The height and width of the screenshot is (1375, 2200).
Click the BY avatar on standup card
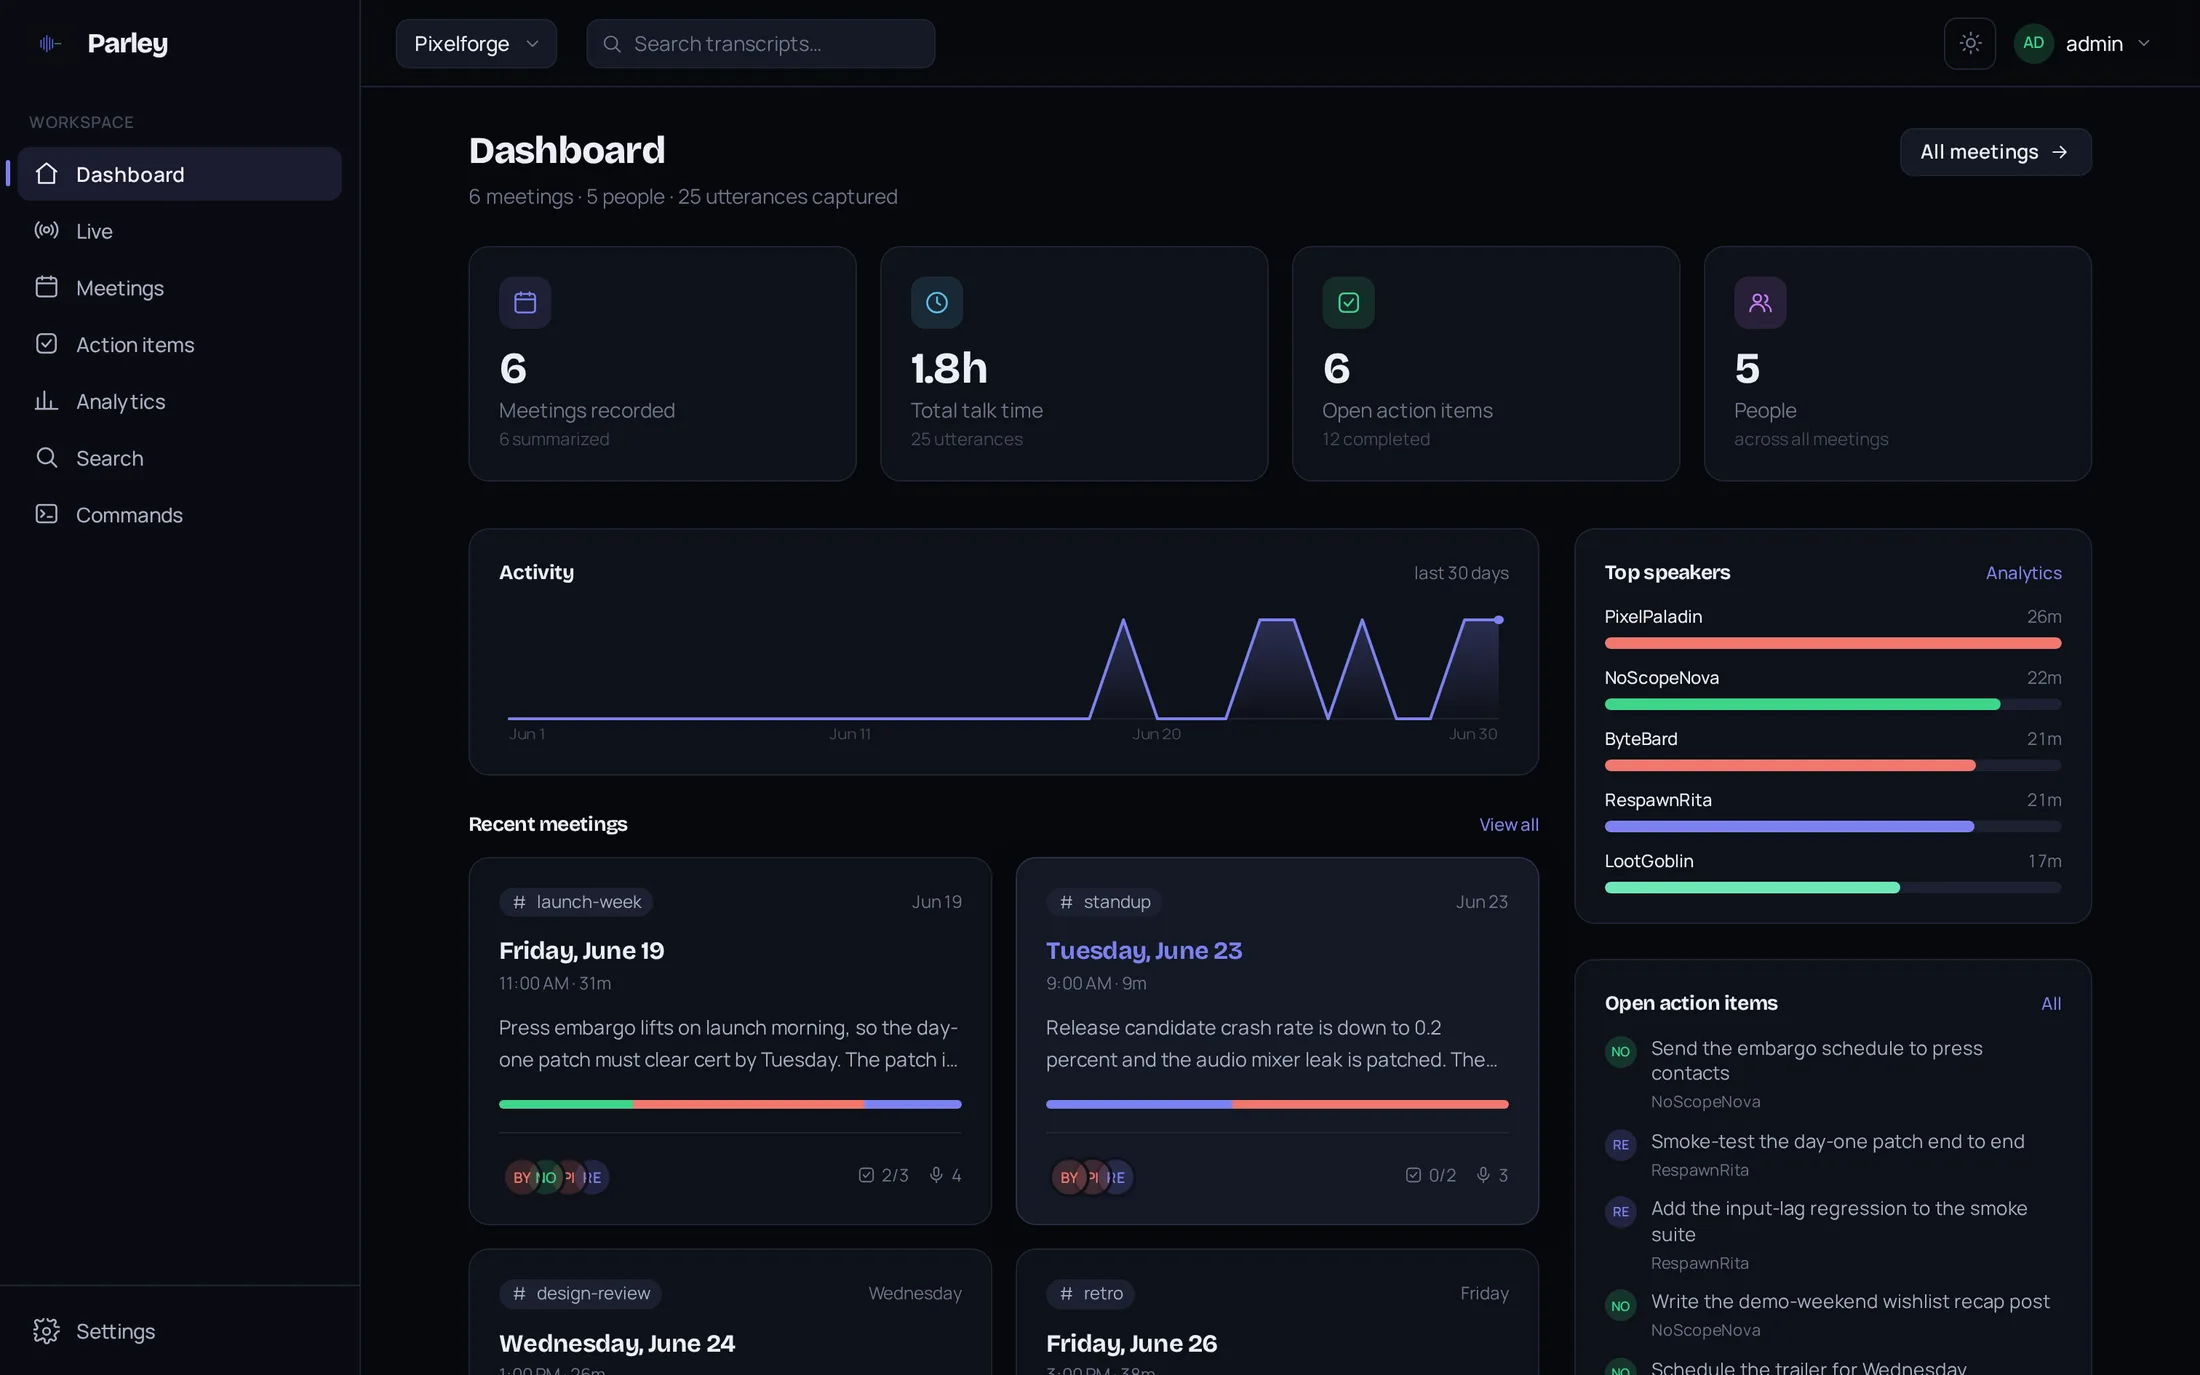[x=1068, y=1177]
